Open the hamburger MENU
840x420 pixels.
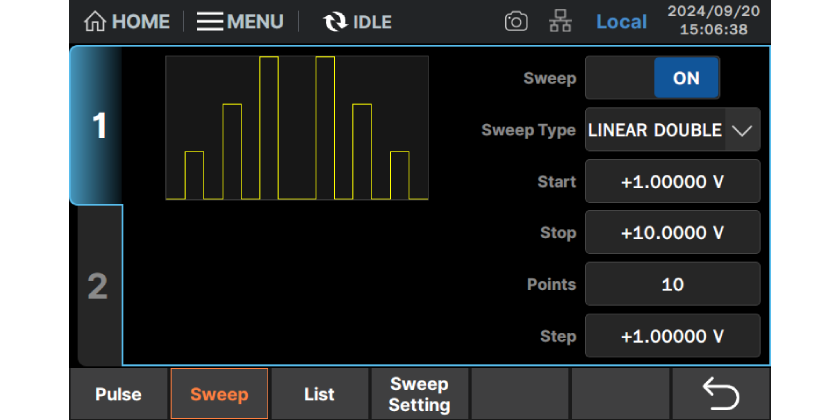pyautogui.click(x=240, y=21)
